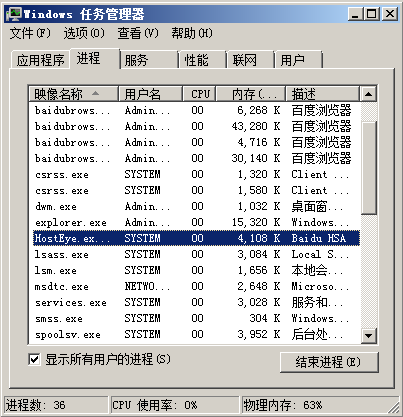403x417 pixels.
Task: Open the 文件(F) menu
Action: pos(30,33)
